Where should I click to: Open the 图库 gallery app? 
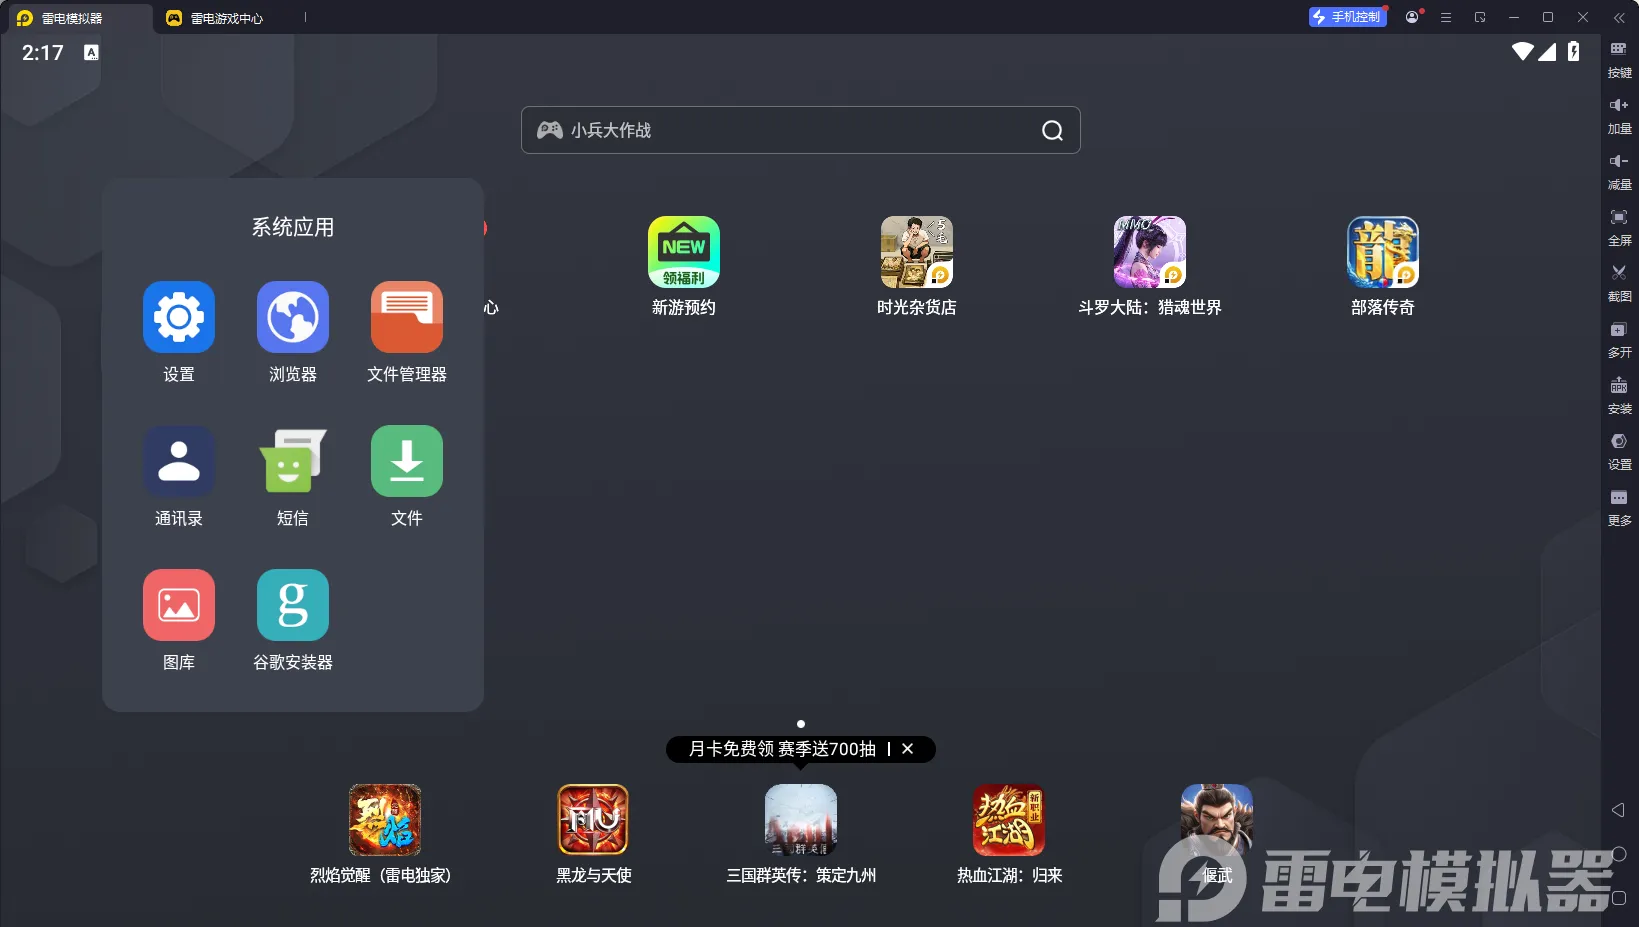179,605
